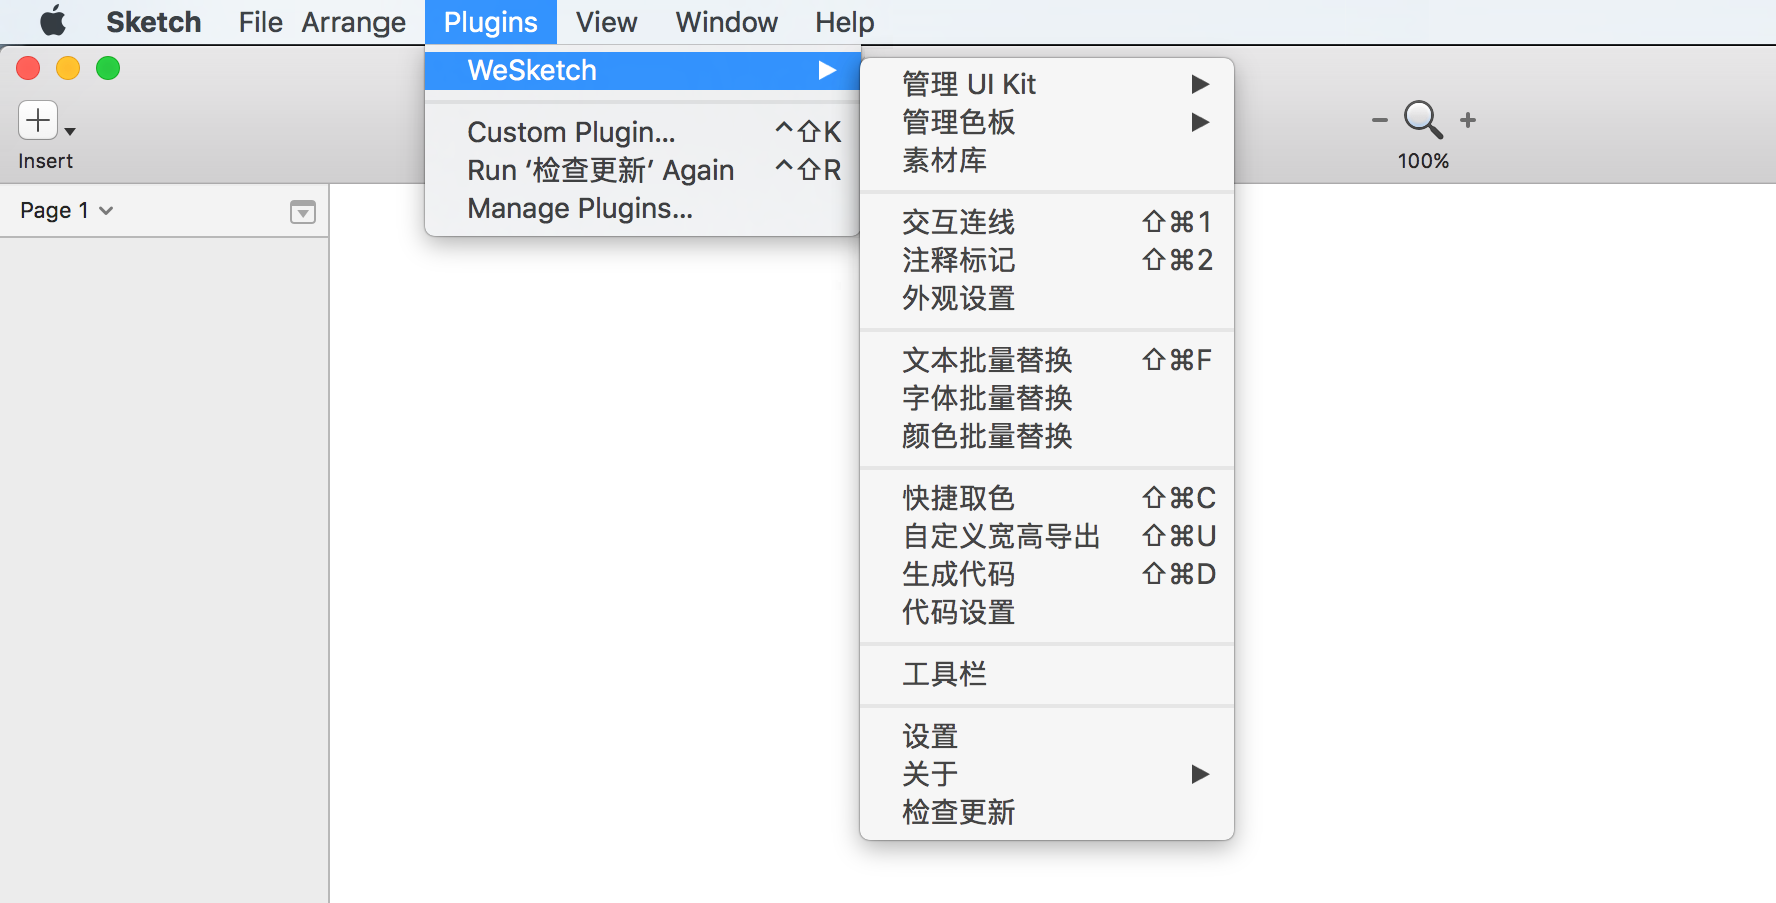This screenshot has height=903, width=1776.
Task: Zoom out with the minus icon
Action: [1379, 120]
